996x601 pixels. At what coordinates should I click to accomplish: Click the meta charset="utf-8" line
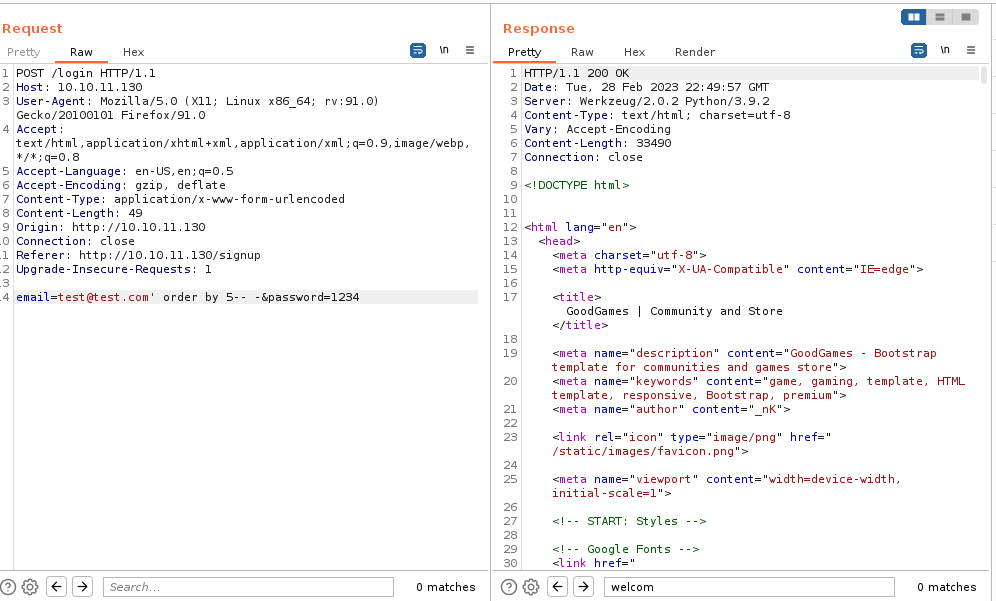[x=629, y=255]
